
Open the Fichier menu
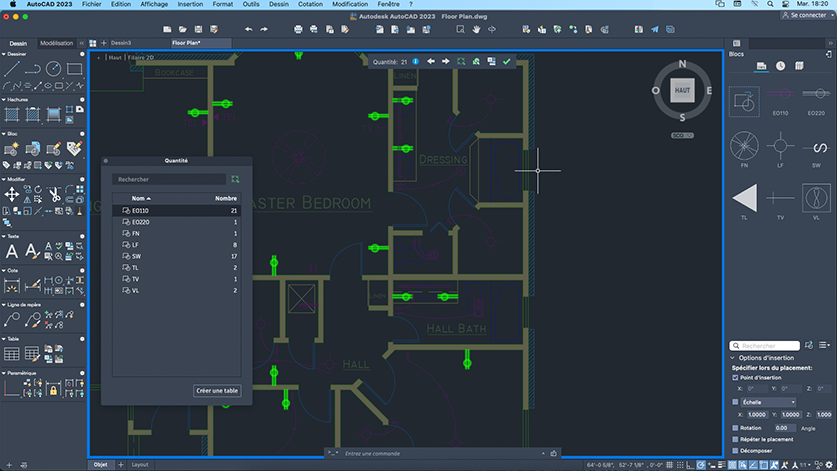point(91,4)
